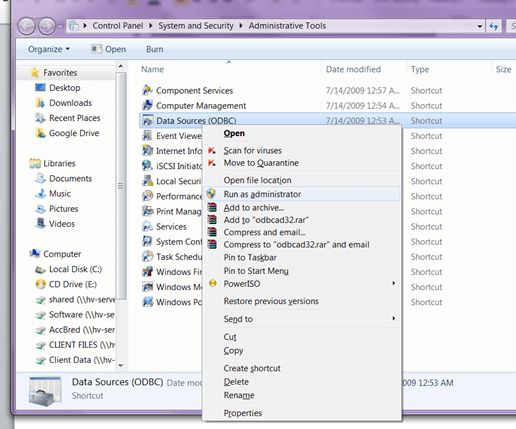516x429 pixels.
Task: Select the Local Security Policy icon
Action: pos(147,181)
